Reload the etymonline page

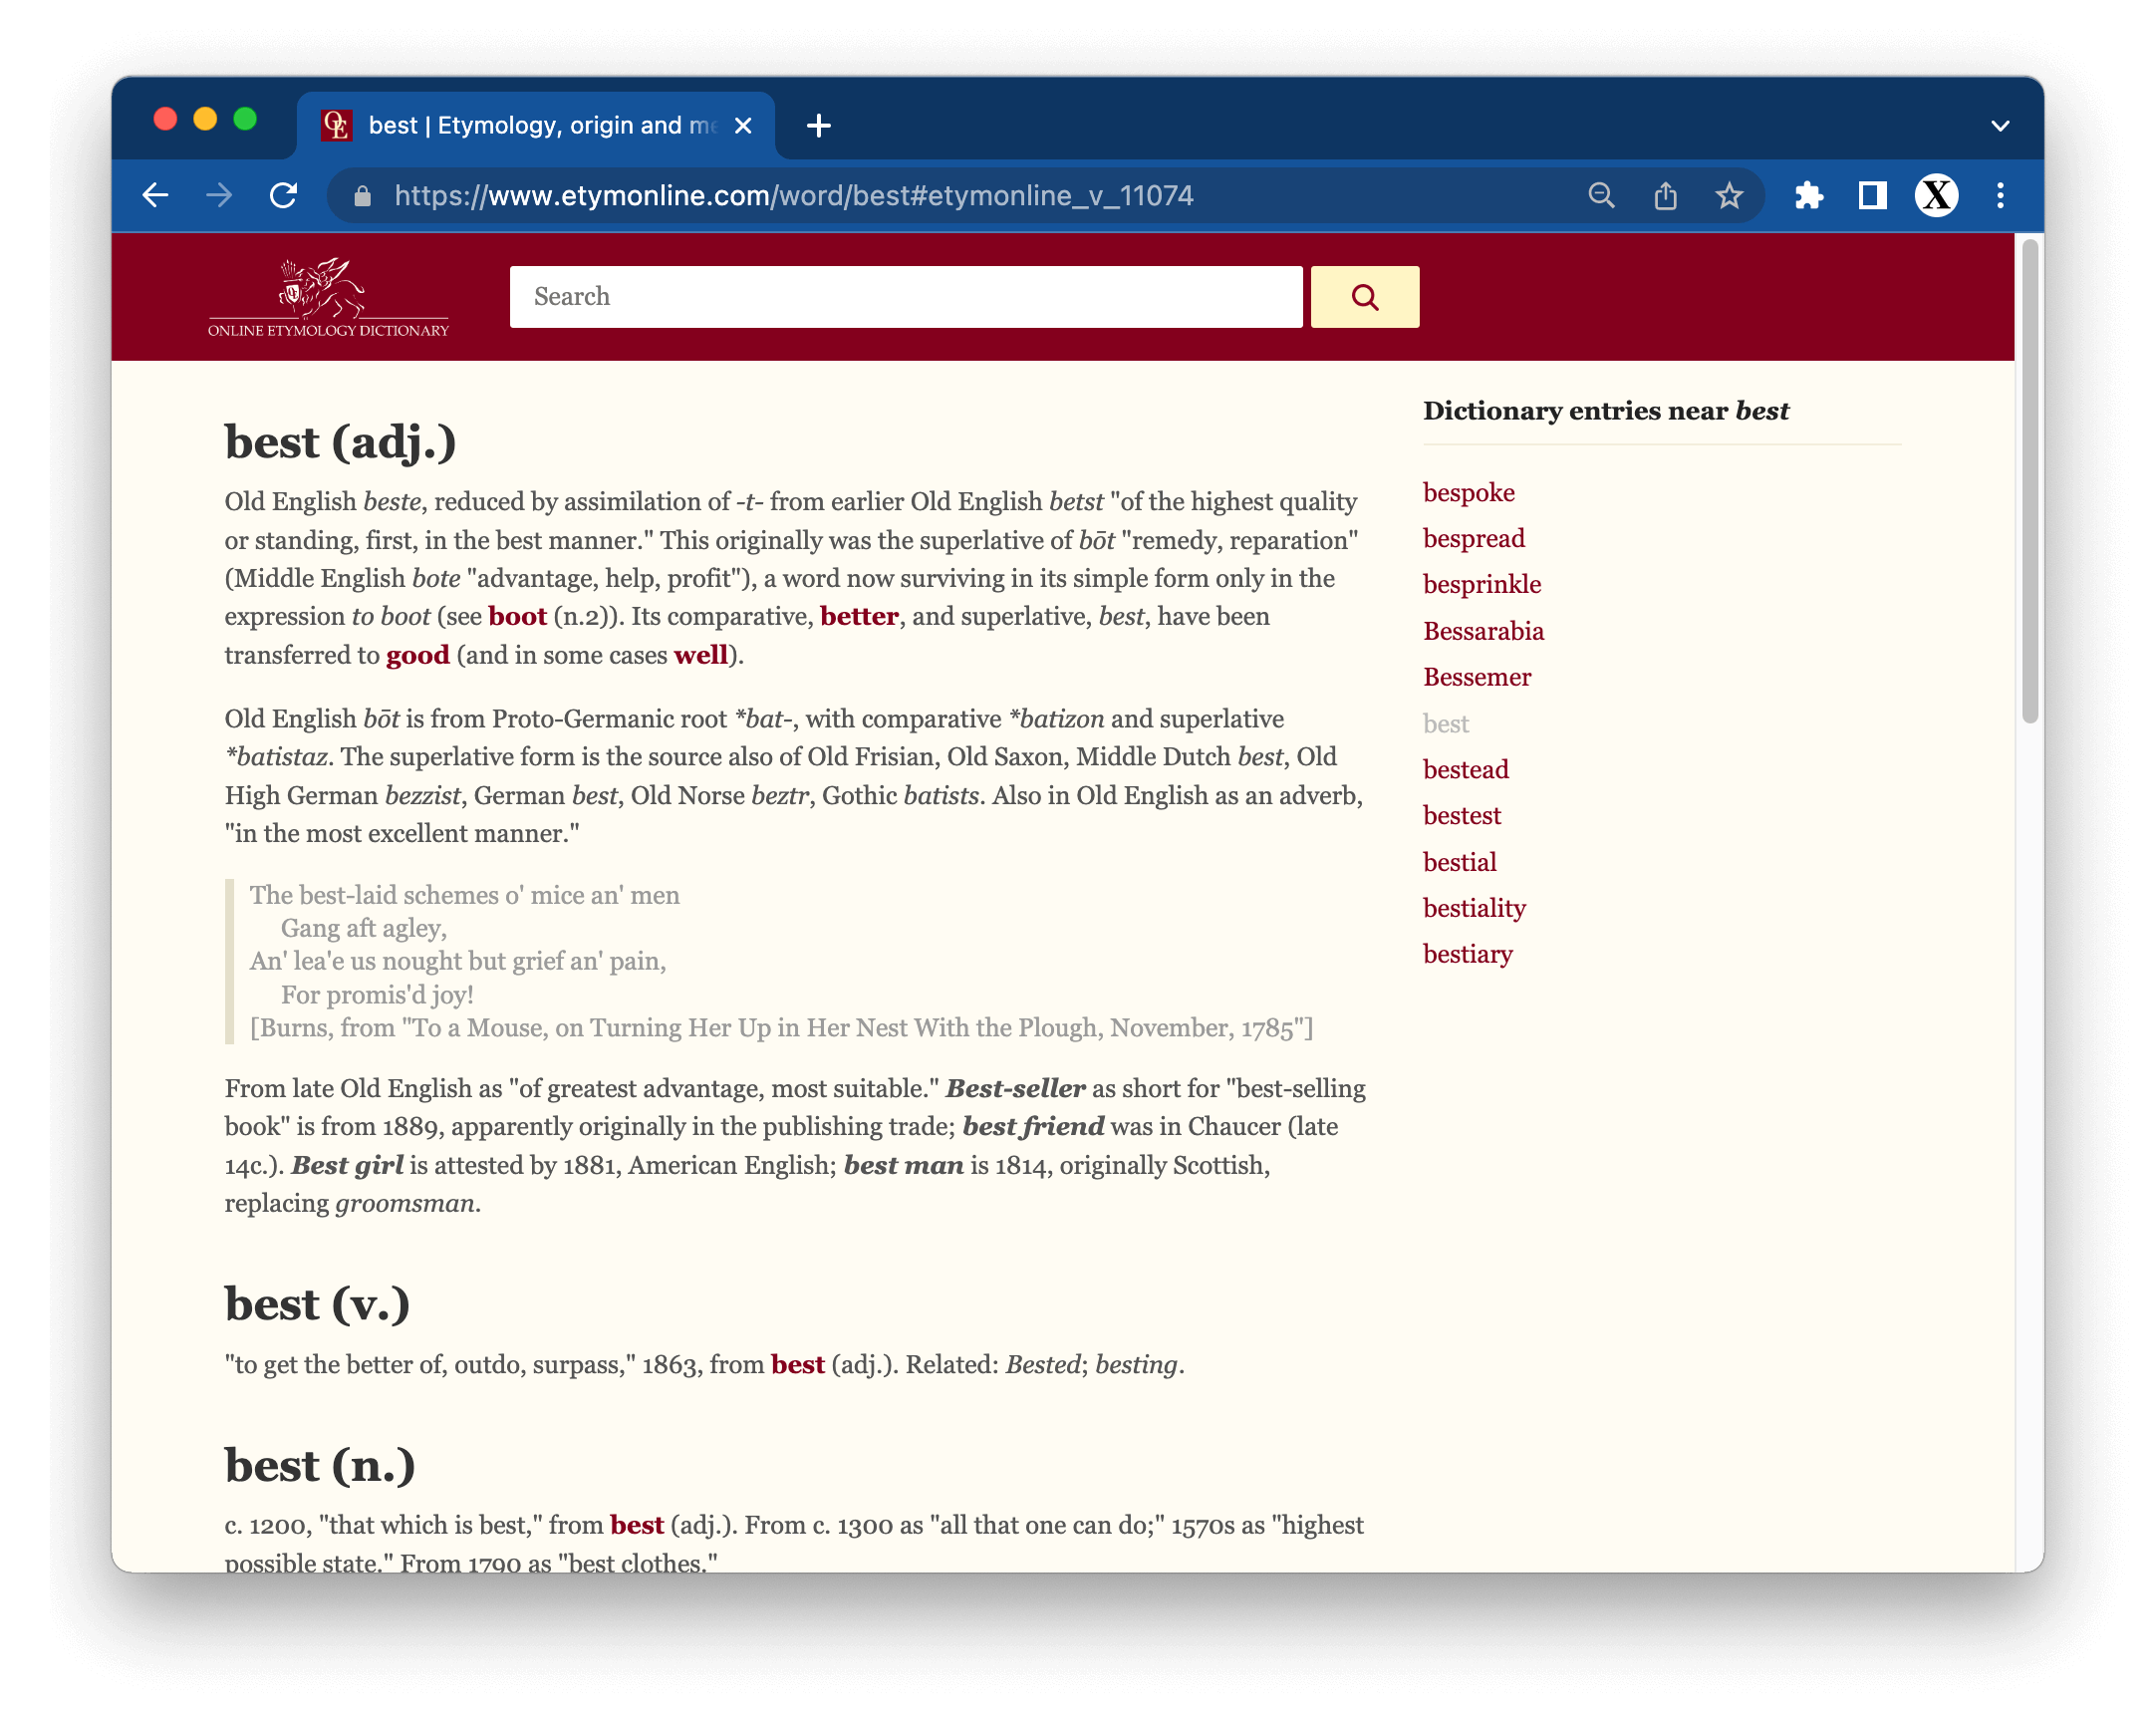284,195
